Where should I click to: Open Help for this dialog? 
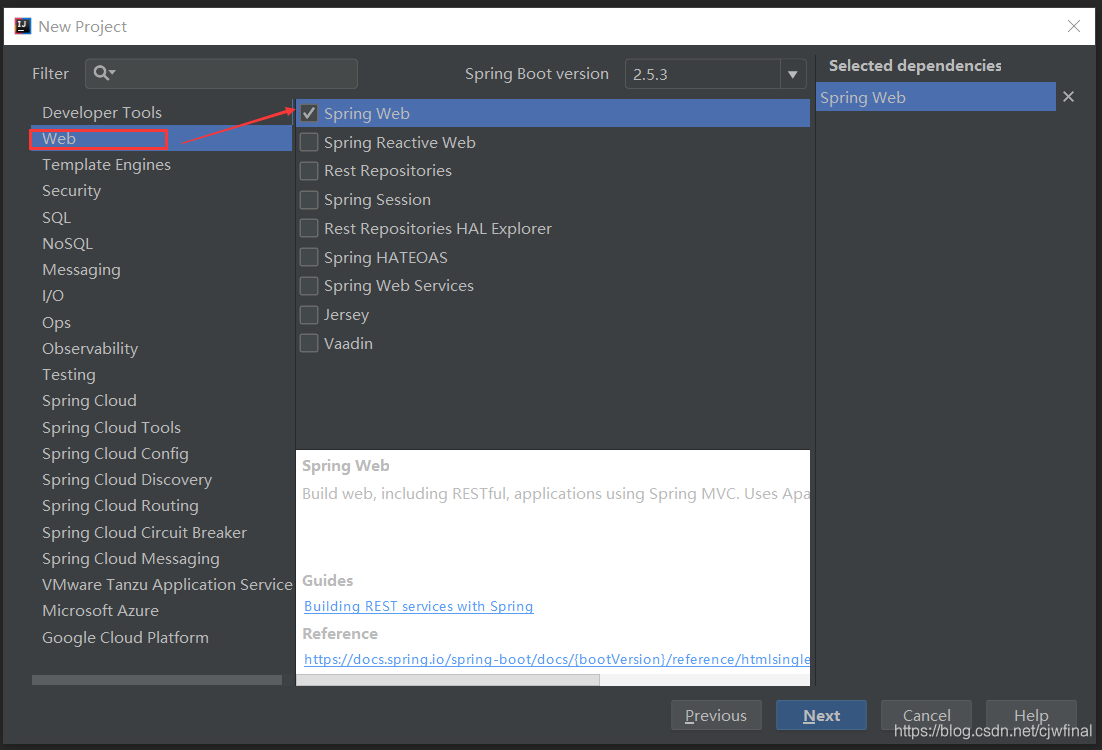[1031, 715]
